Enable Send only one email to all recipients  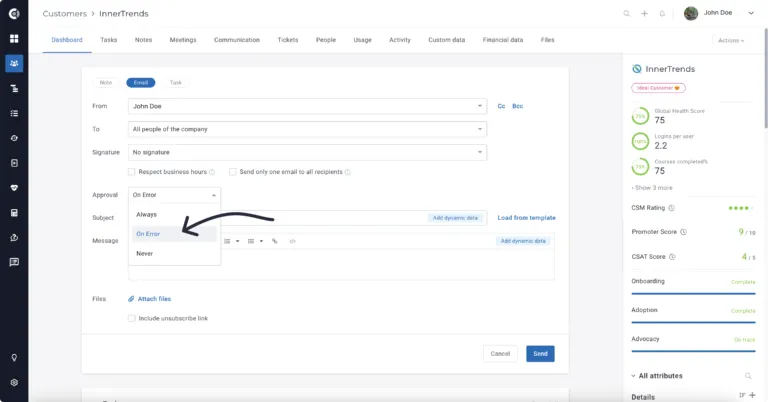233,172
